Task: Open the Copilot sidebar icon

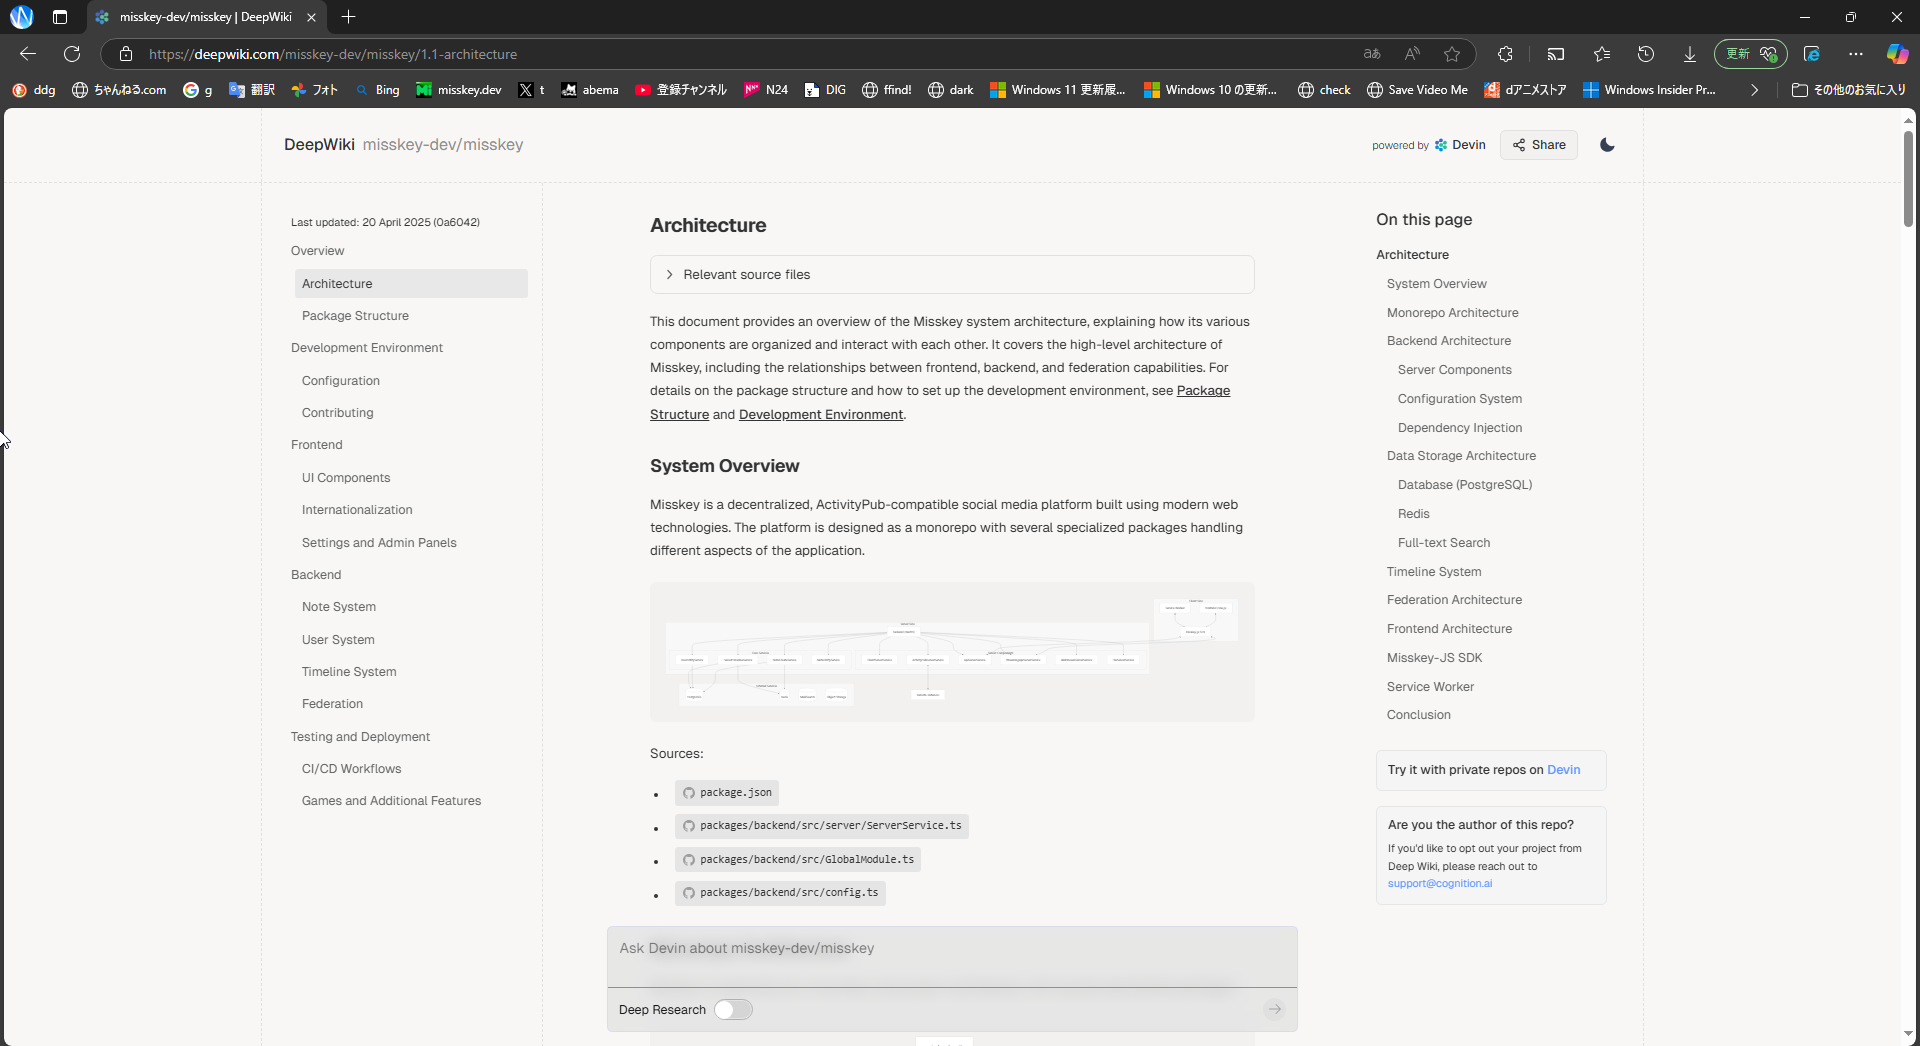Action: click(x=1897, y=54)
